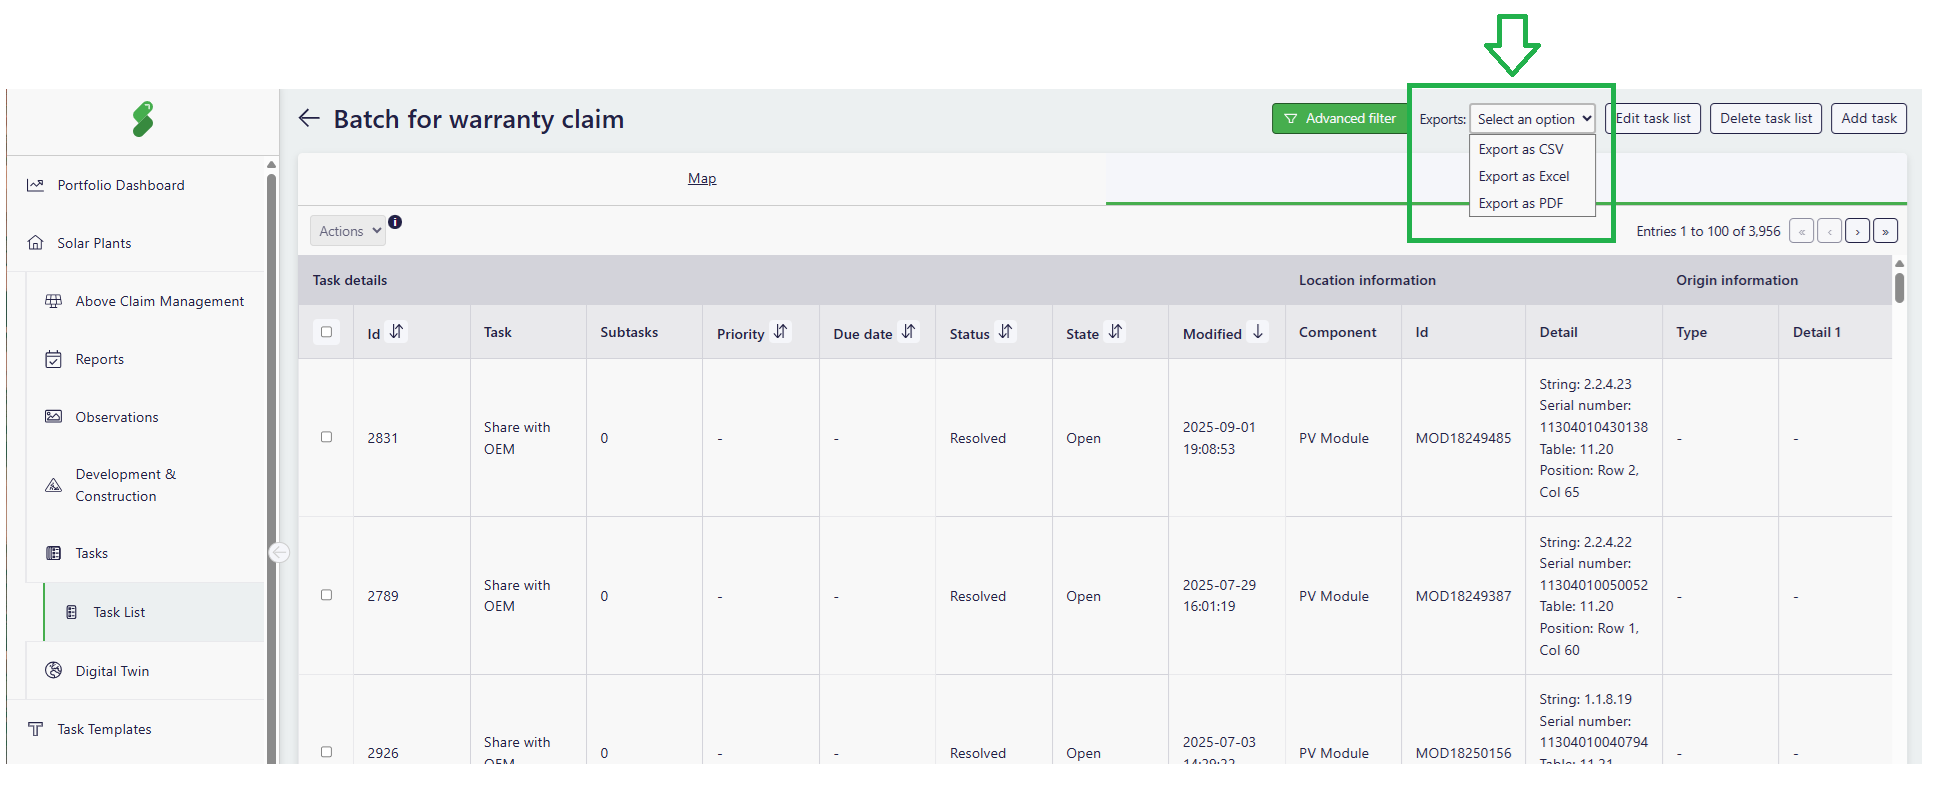
Task: Go to next page of entries
Action: [1858, 231]
